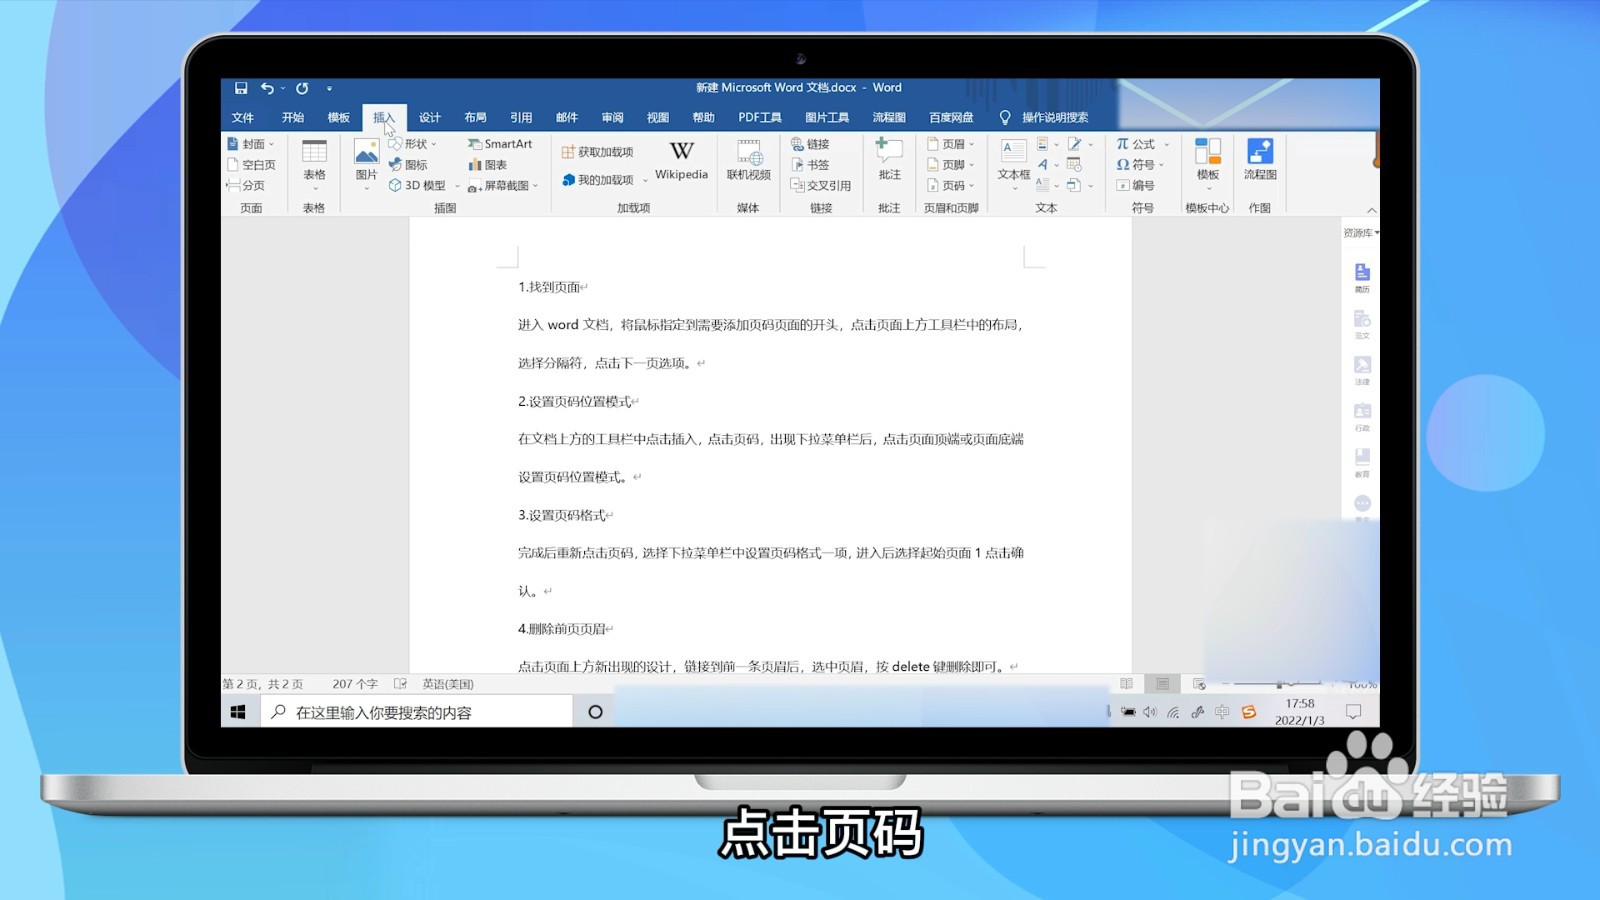Screen dimensions: 1600x900
Task: Insert a SmartArt graphic
Action: click(500, 144)
